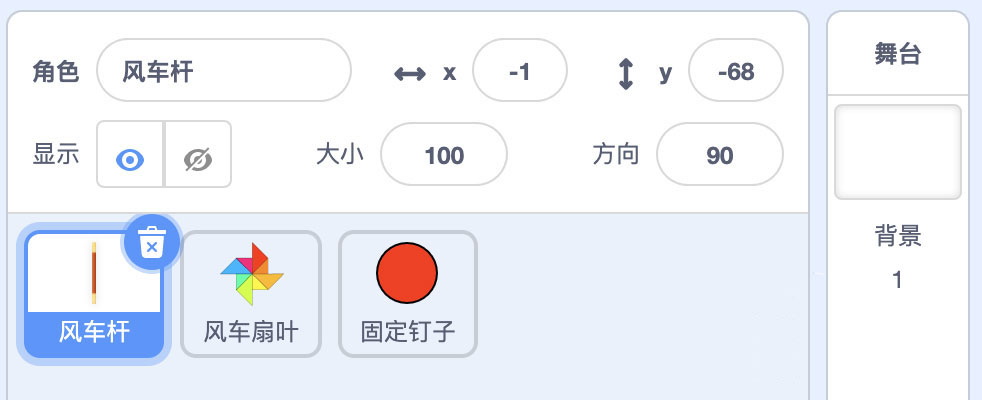Click the 固定钉子 sprite name label

[x=407, y=332]
